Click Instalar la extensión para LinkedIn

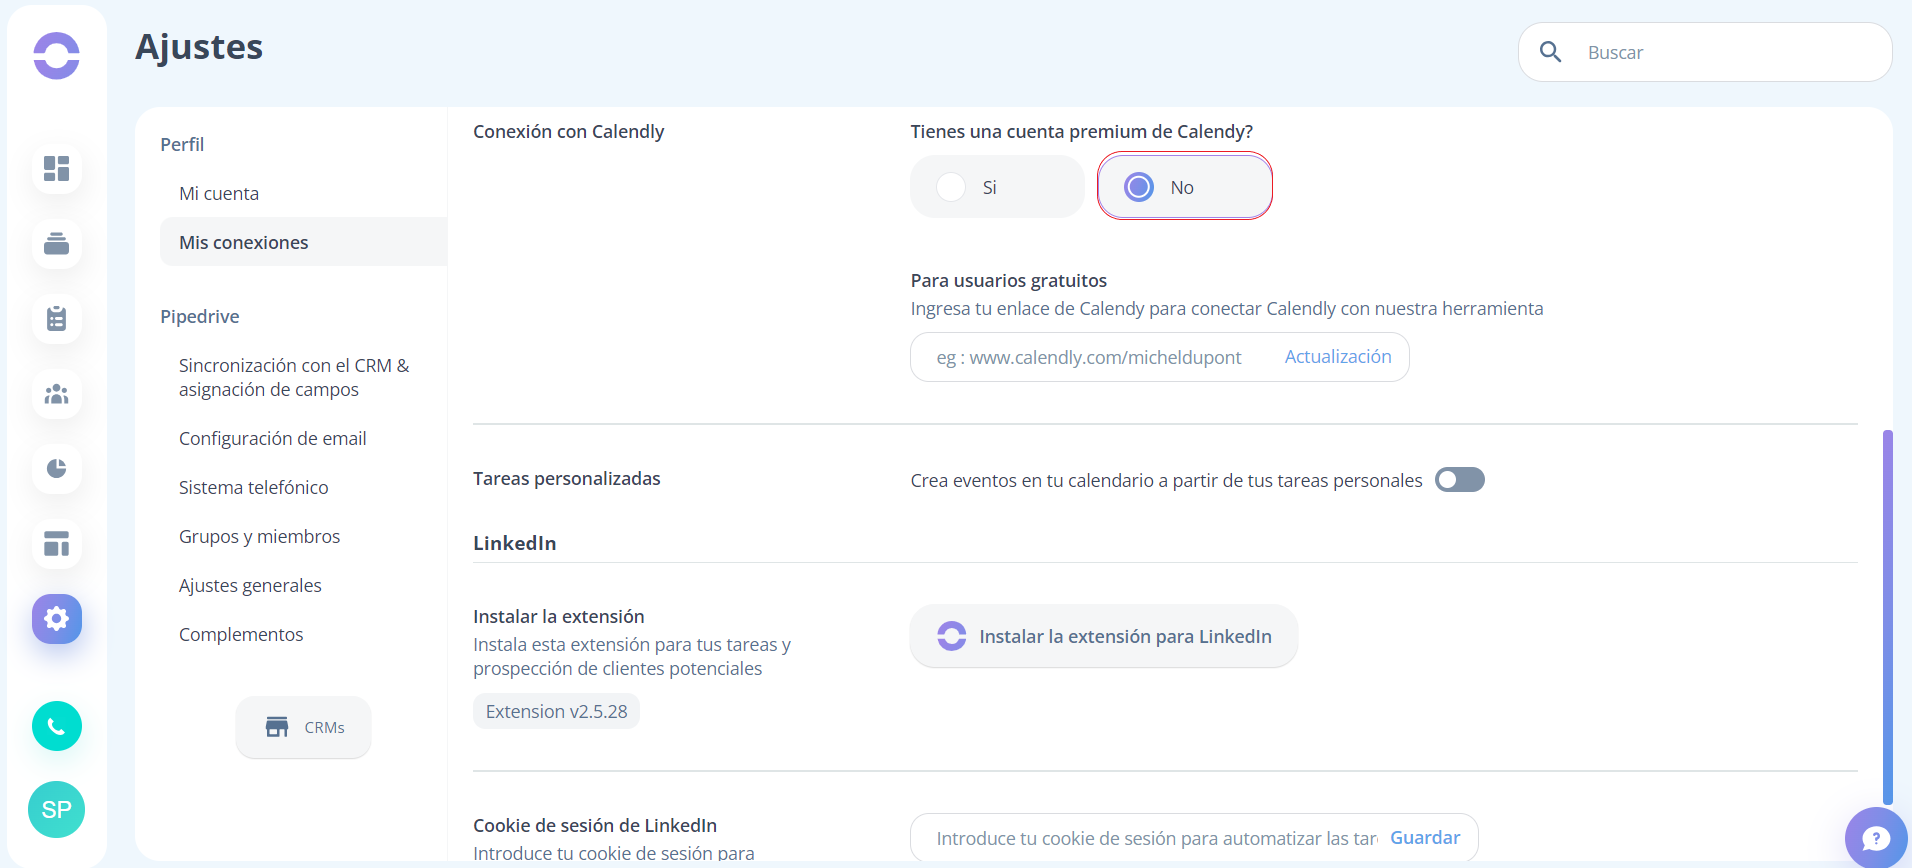(1104, 636)
